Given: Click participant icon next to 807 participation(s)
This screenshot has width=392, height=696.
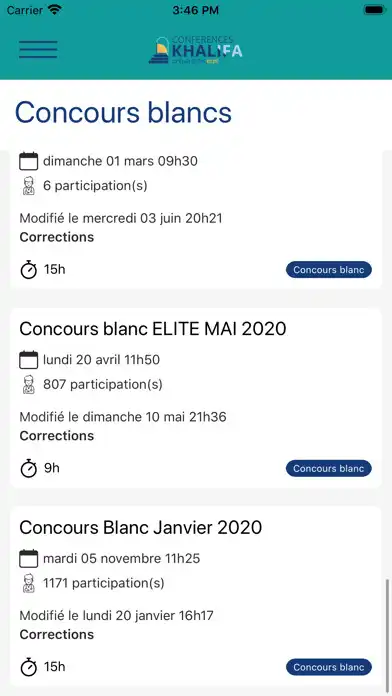Looking at the screenshot, I should pos(28,384).
